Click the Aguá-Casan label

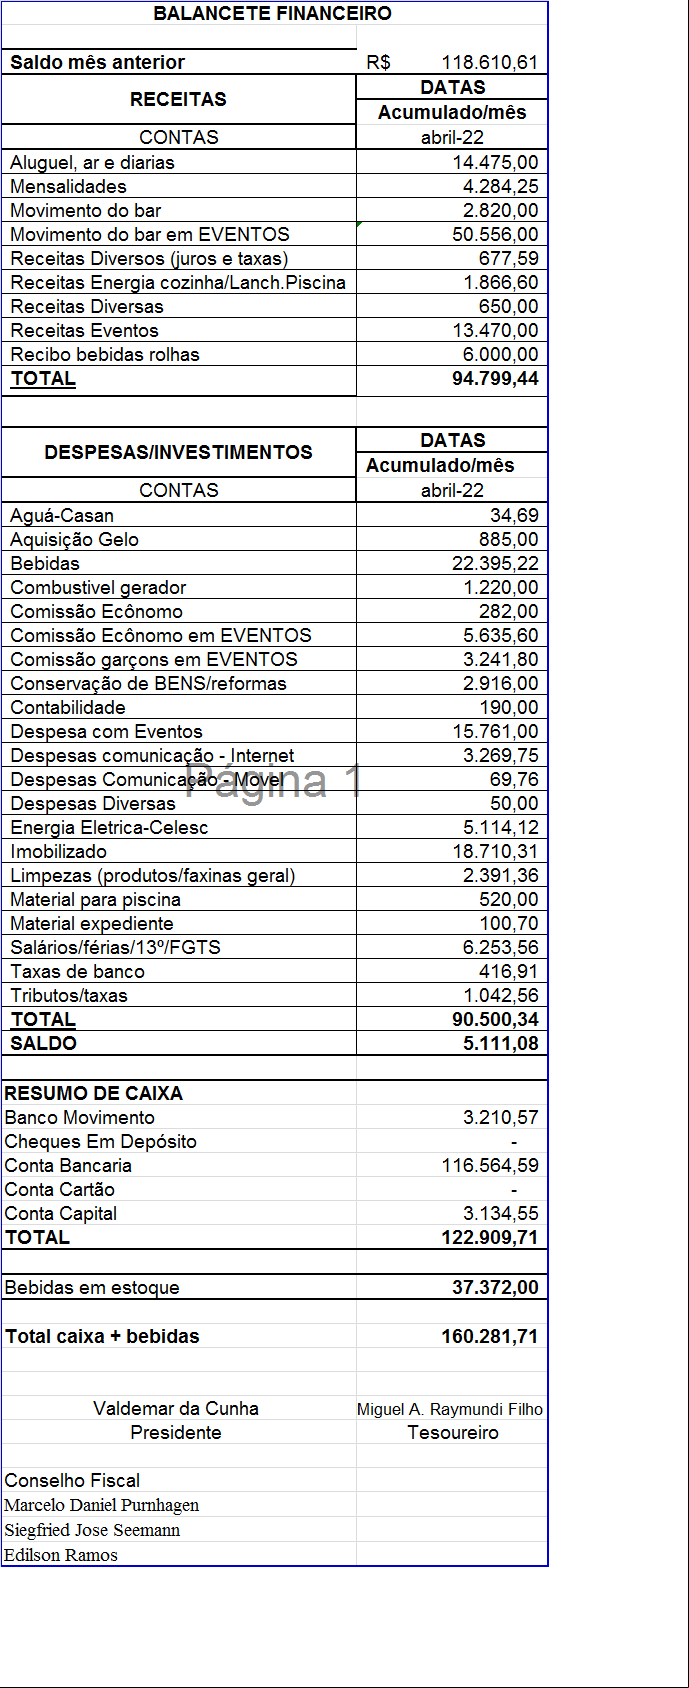coord(62,515)
